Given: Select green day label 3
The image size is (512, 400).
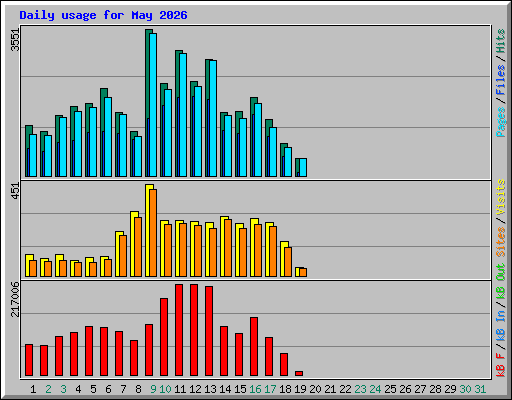Looking at the screenshot, I should [x=63, y=389].
